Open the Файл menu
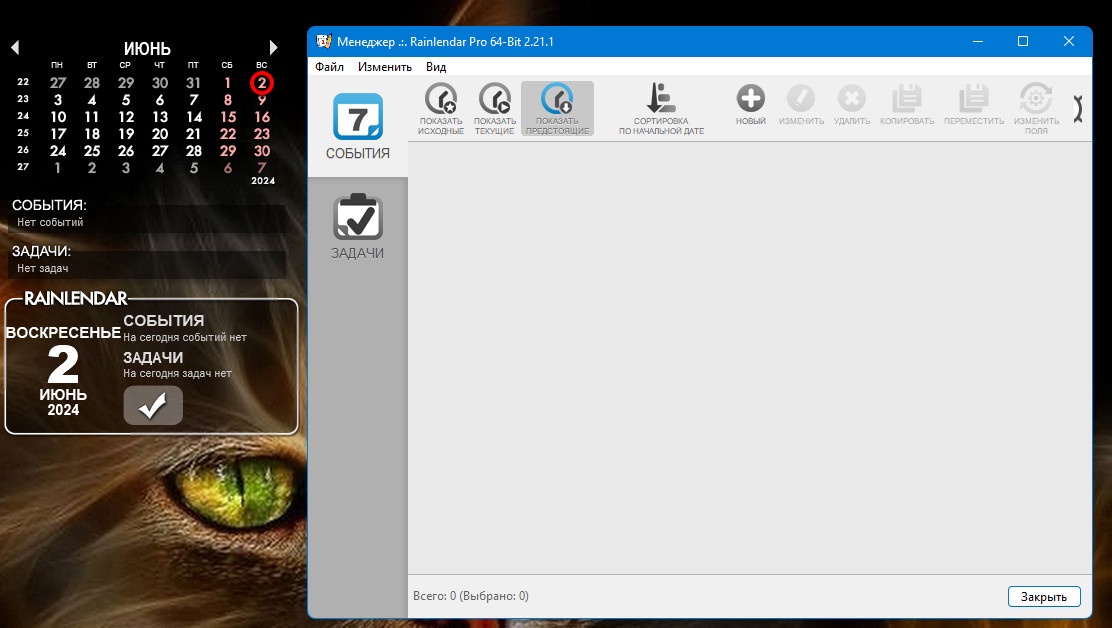This screenshot has width=1112, height=628. (329, 67)
